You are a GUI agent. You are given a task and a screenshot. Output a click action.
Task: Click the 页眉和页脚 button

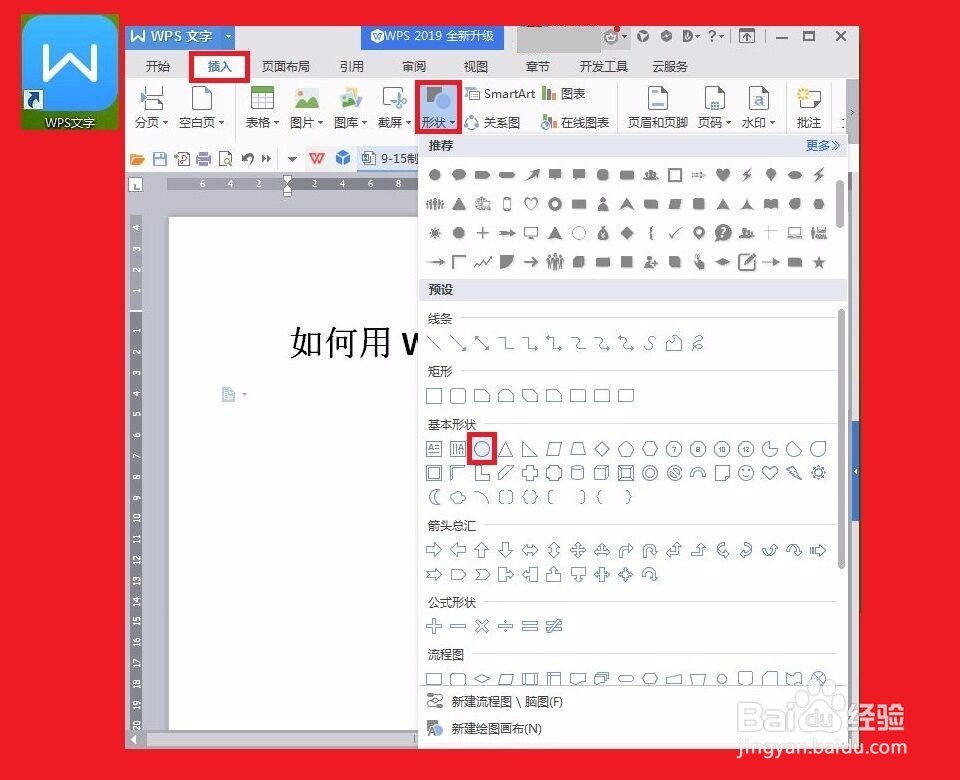(658, 108)
